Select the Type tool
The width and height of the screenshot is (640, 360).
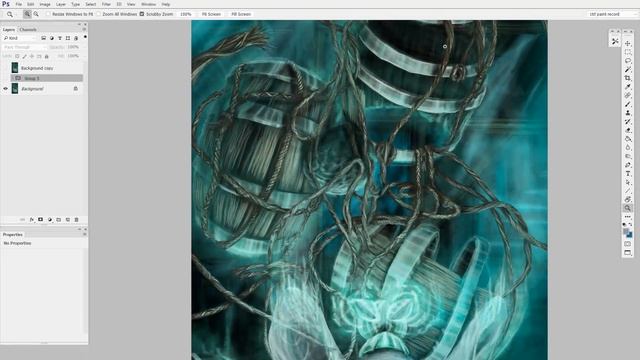point(627,173)
